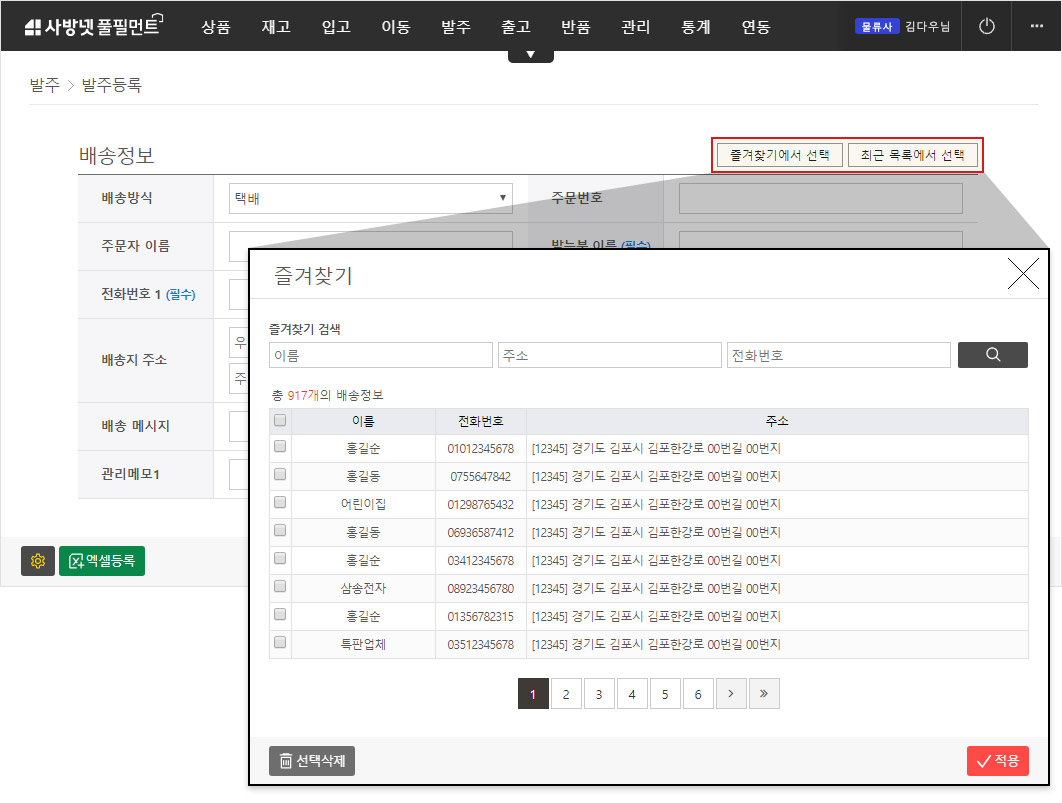Screen dimensions: 1062x803
Task: Click 선택삭제 trash button
Action: point(312,761)
